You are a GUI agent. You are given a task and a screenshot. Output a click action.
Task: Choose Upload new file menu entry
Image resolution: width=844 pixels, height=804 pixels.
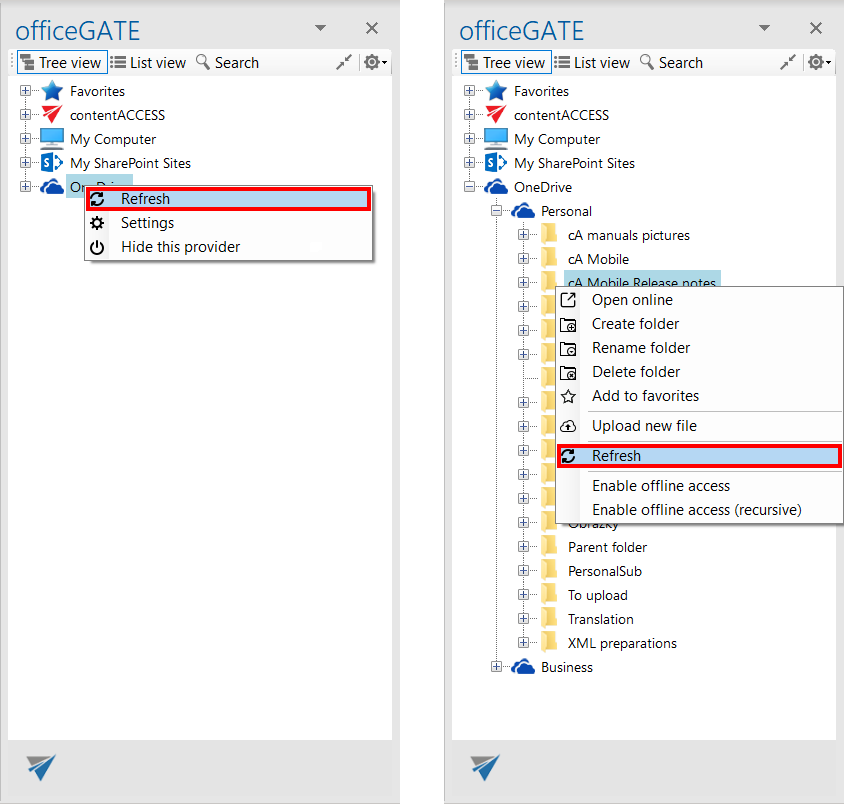tap(699, 426)
